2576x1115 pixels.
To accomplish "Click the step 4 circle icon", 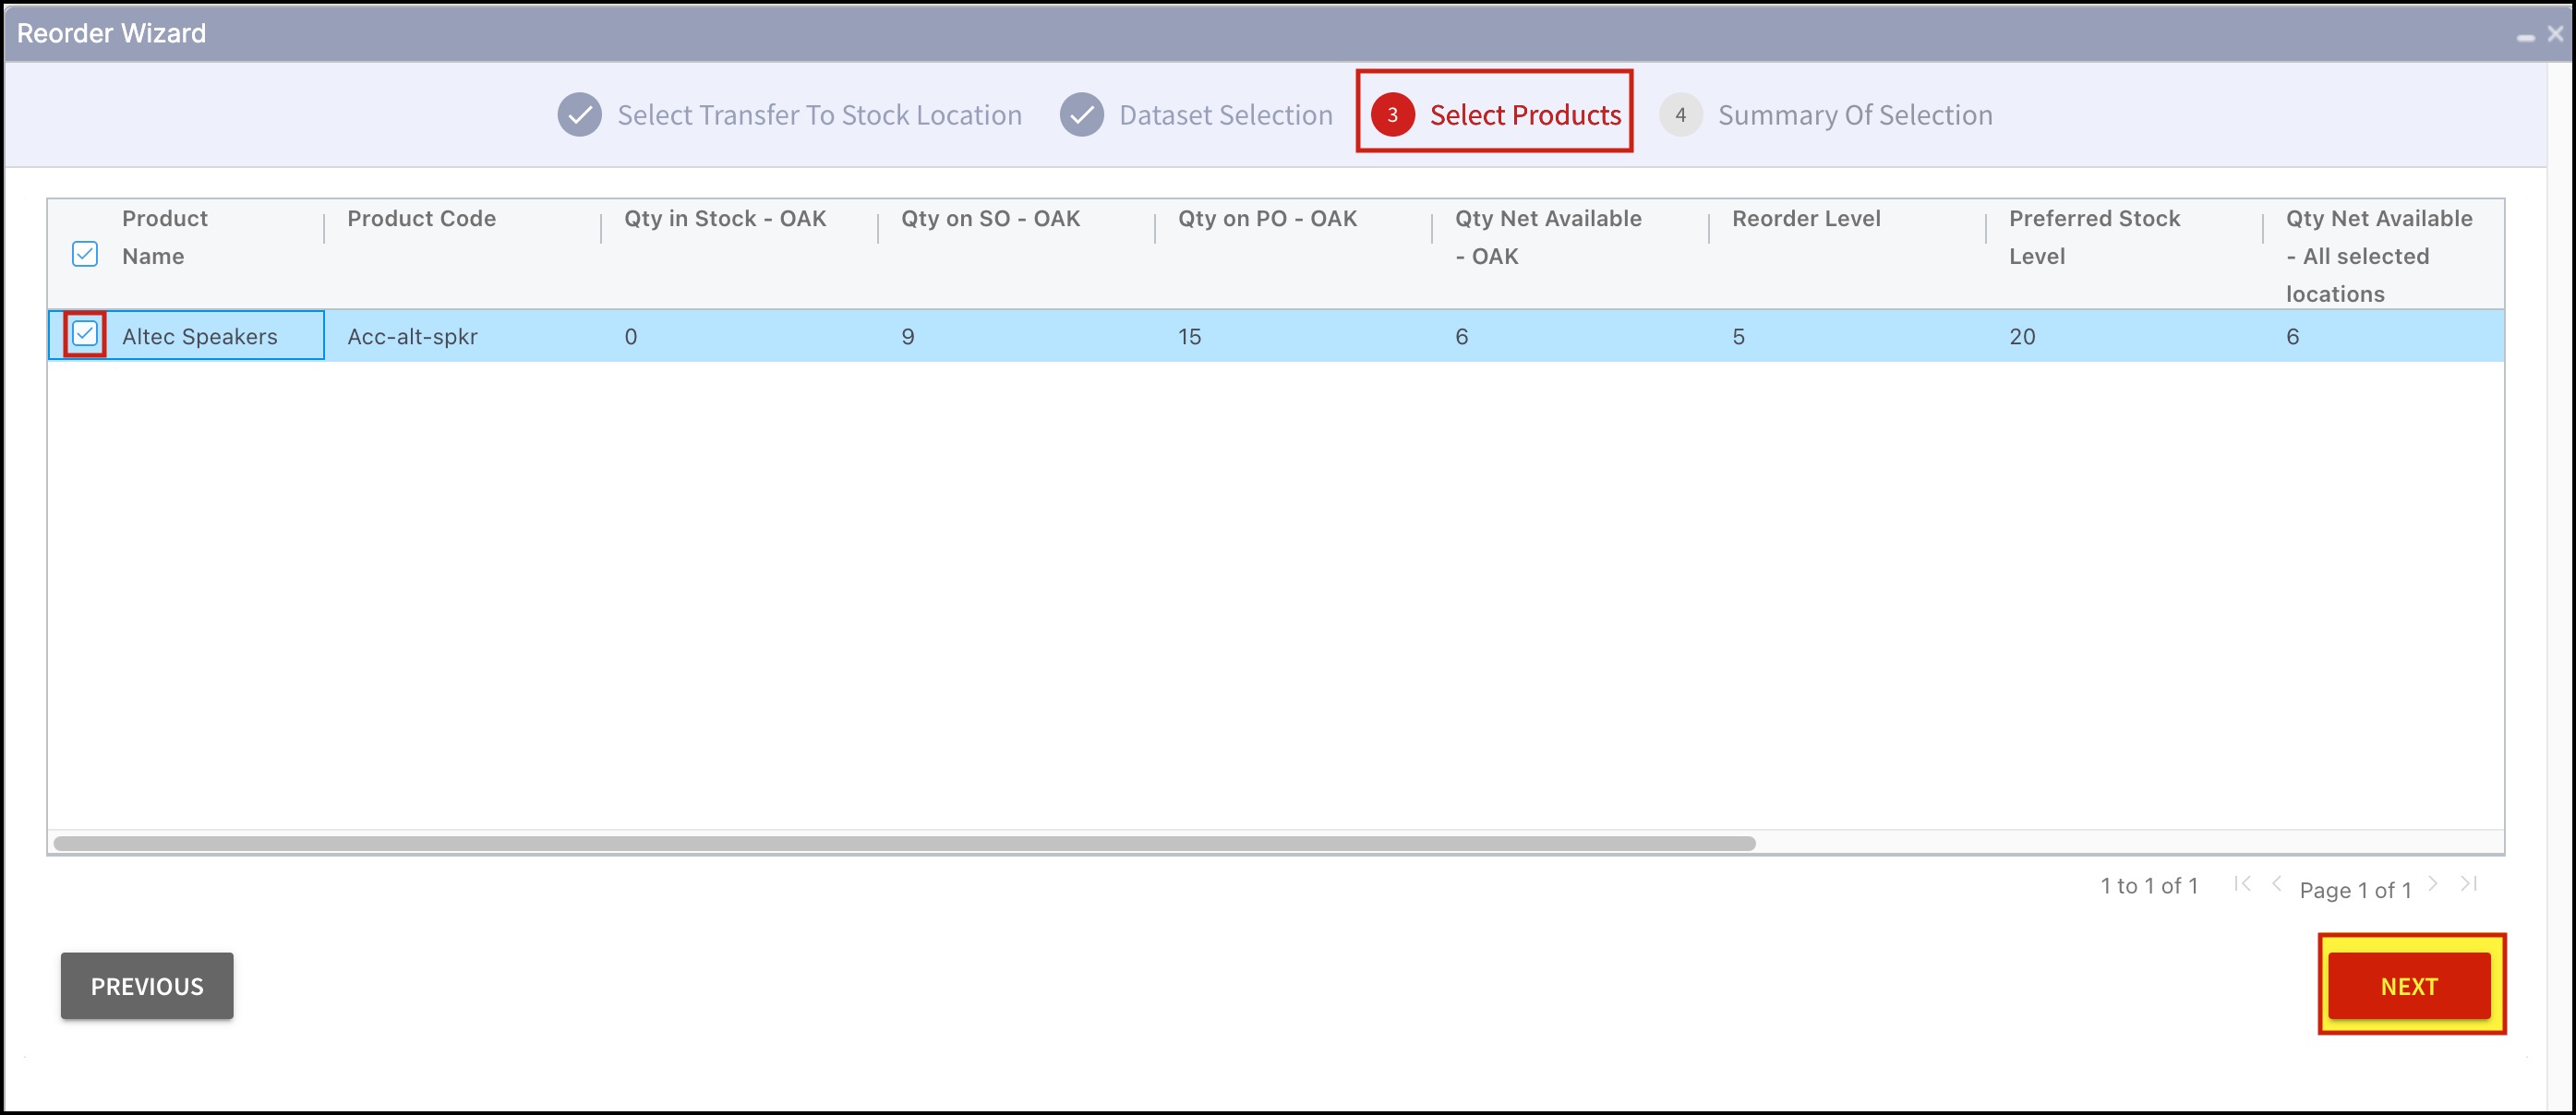I will pos(1680,115).
